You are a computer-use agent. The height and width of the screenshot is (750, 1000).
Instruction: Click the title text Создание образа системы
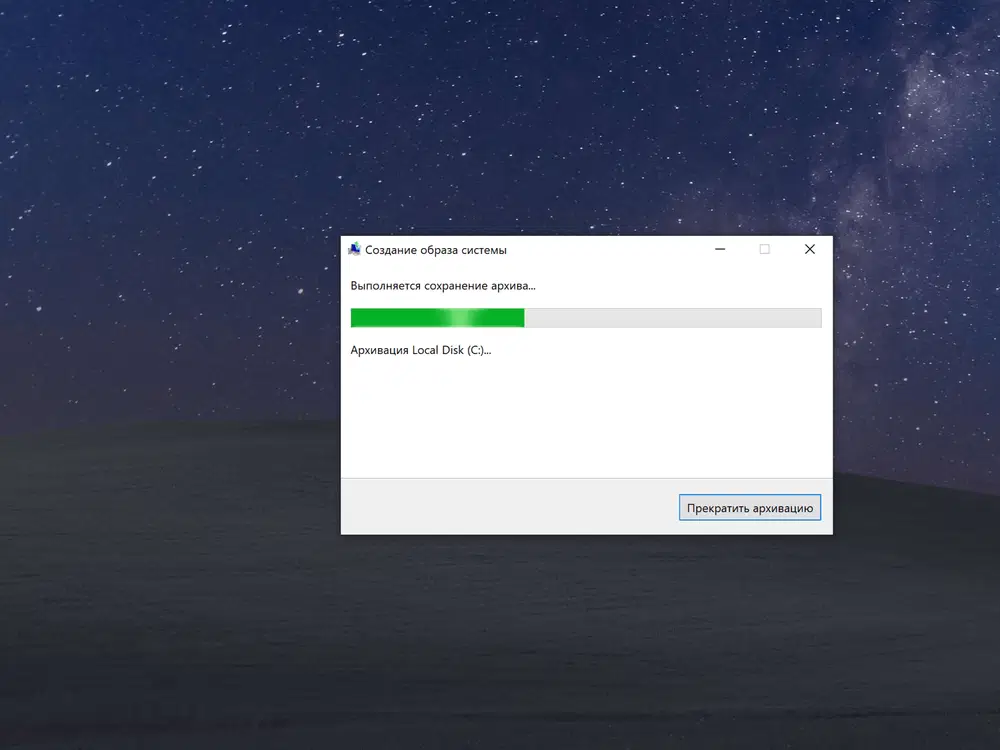pyautogui.click(x=436, y=250)
